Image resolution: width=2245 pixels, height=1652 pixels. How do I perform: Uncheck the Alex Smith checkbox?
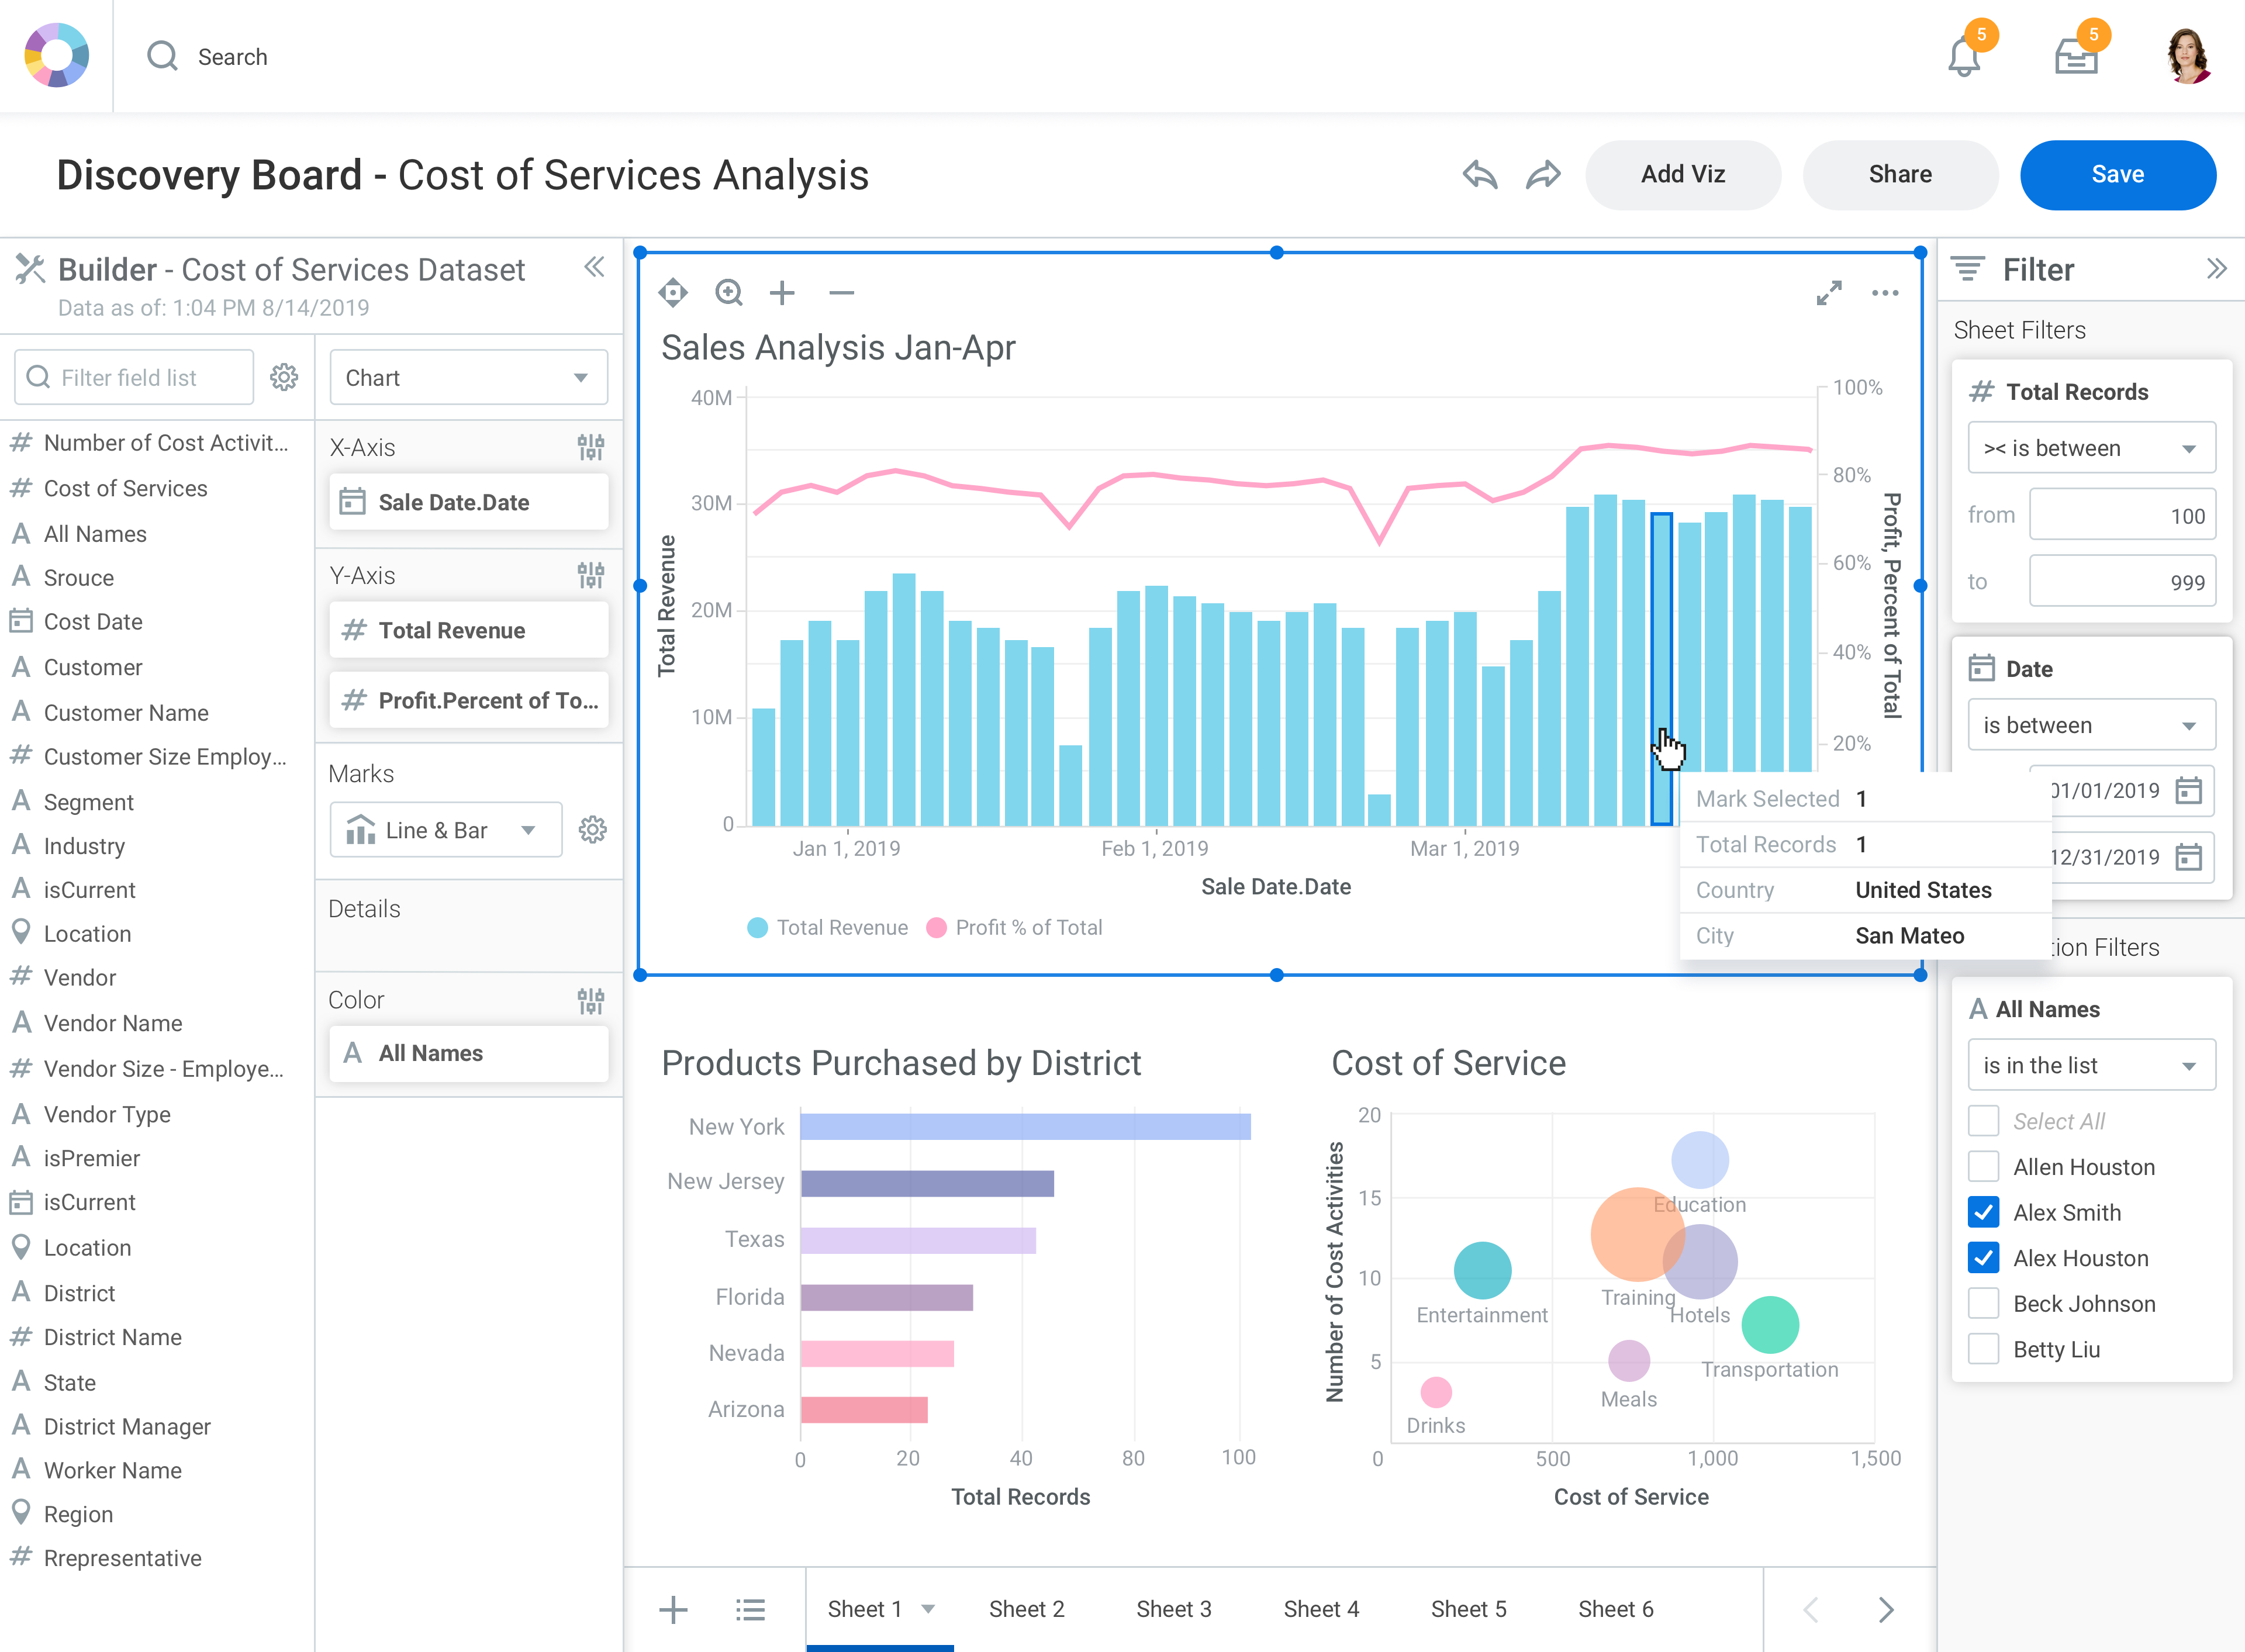pyautogui.click(x=1984, y=1213)
